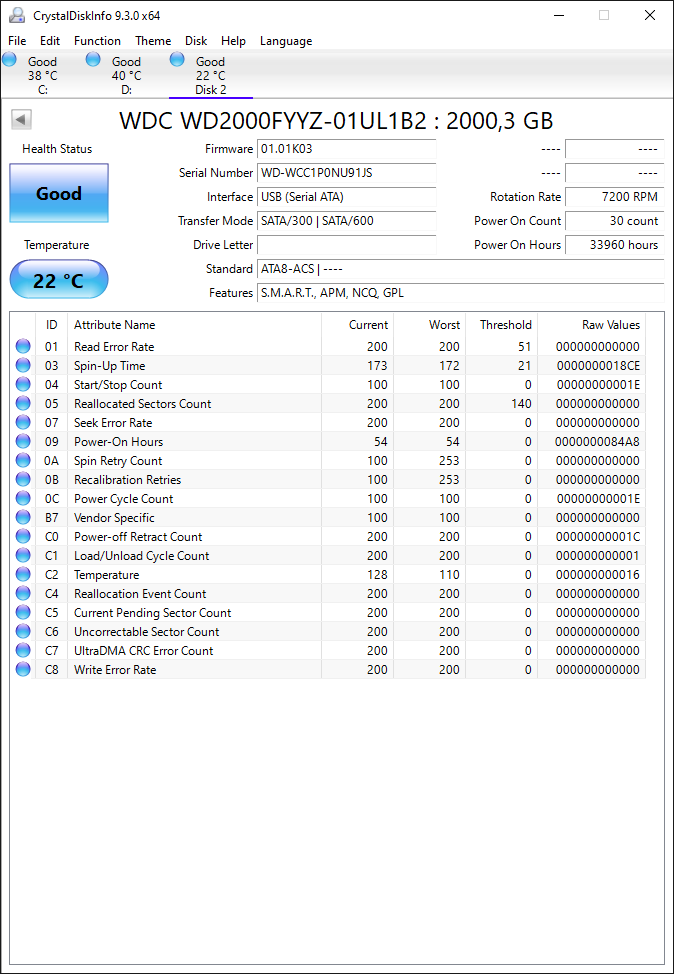Open the Help menu

pos(234,41)
